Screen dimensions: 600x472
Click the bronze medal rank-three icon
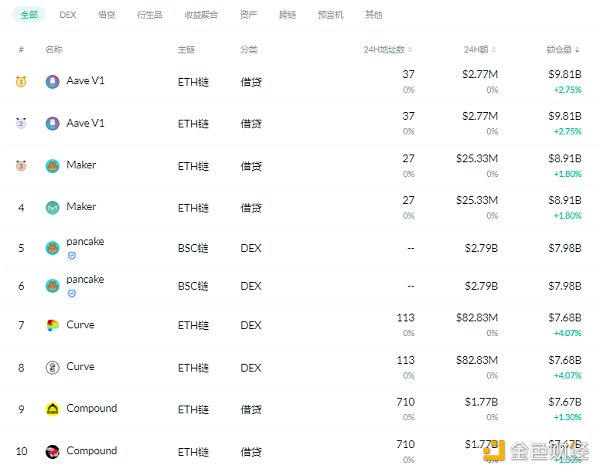[21, 165]
